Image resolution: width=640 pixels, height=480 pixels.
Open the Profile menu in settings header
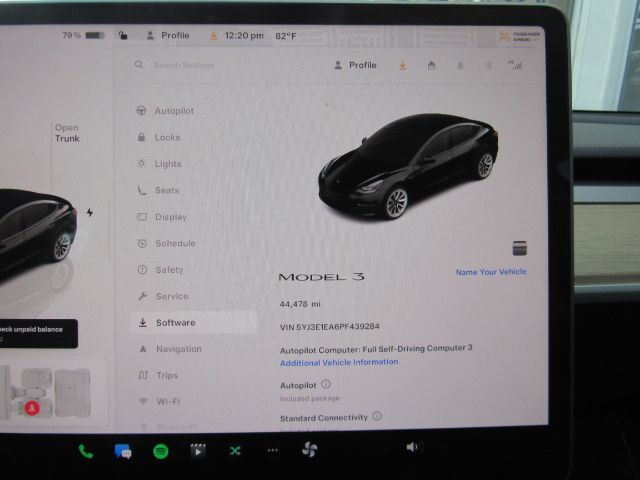click(x=355, y=65)
